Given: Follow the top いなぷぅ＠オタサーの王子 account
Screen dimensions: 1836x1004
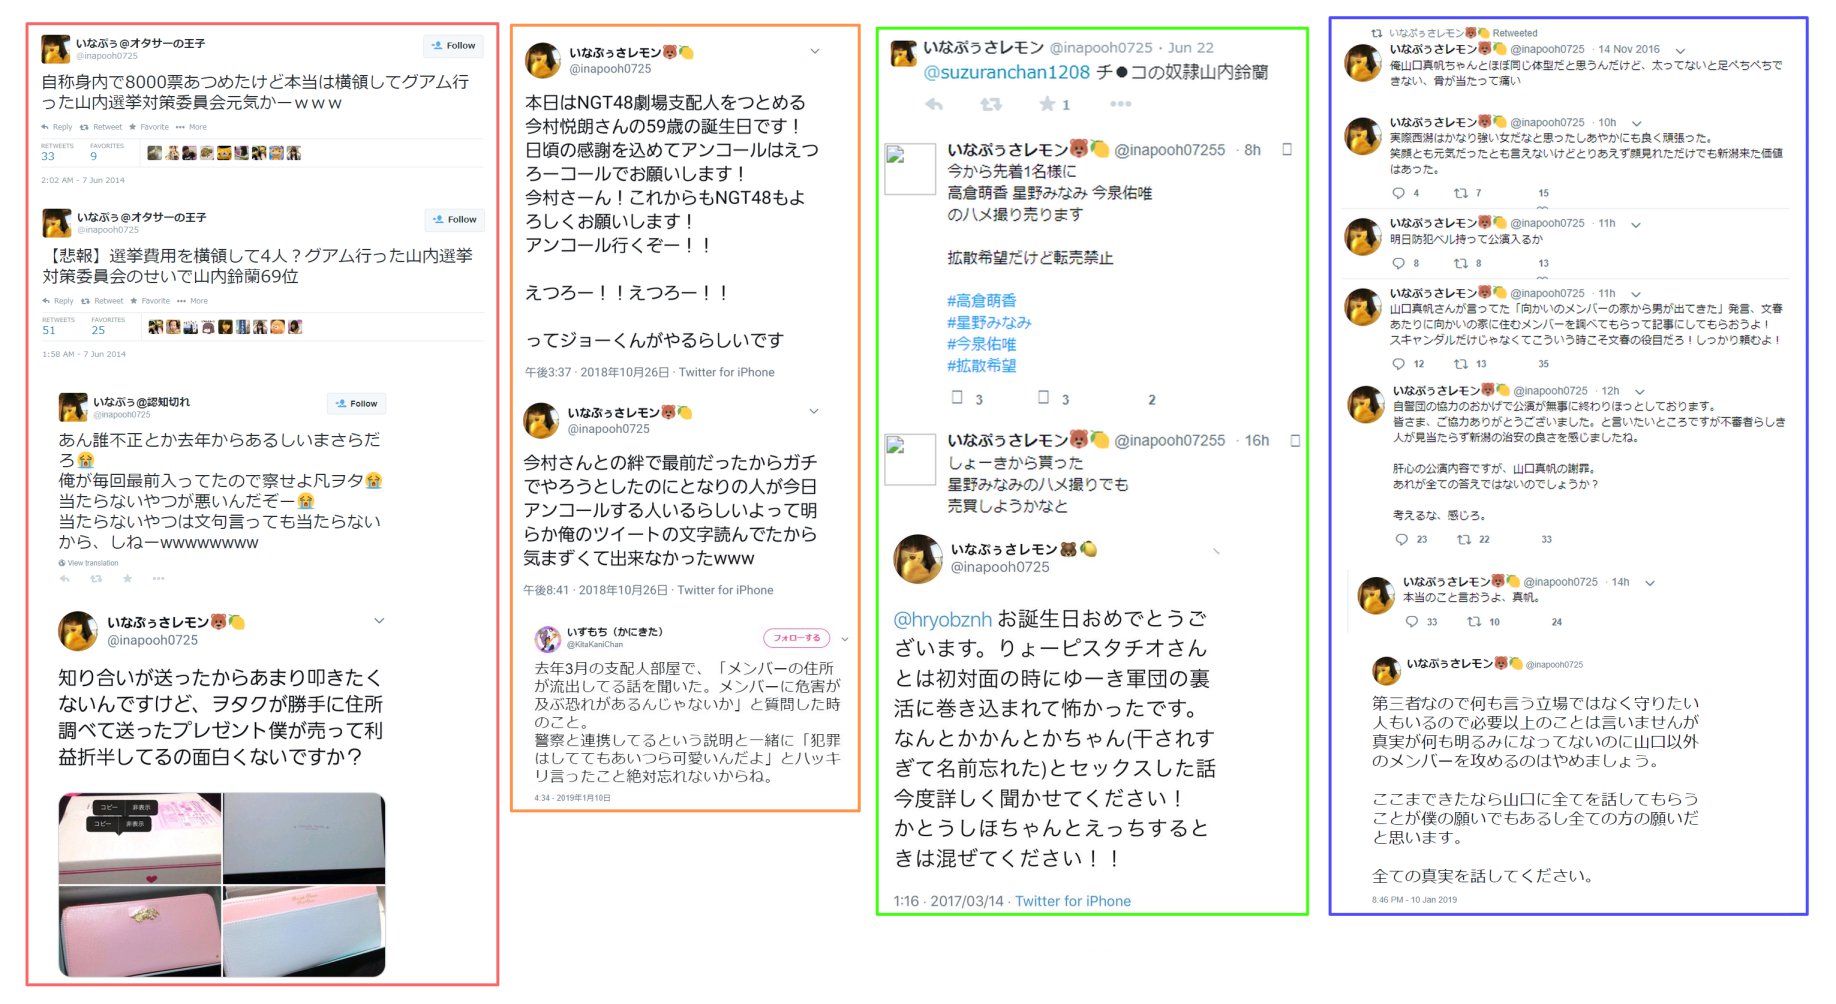Looking at the screenshot, I should [453, 46].
